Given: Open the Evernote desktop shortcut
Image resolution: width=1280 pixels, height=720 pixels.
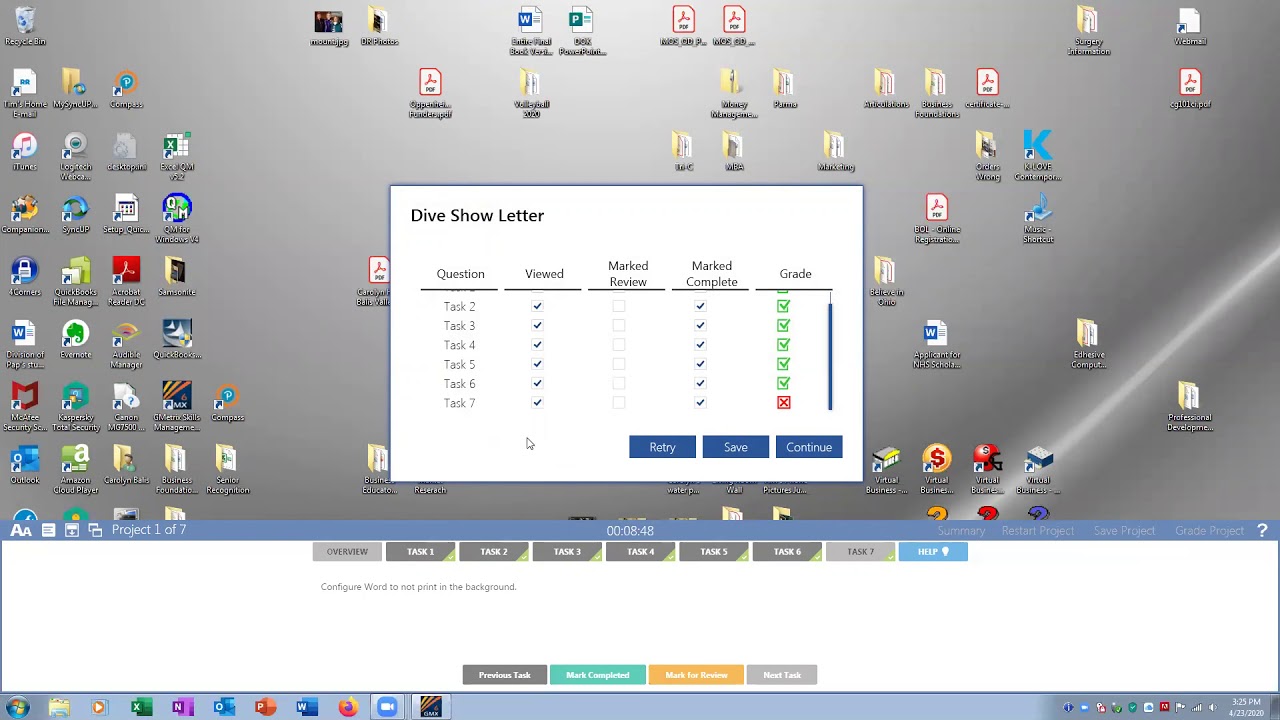Looking at the screenshot, I should [x=75, y=340].
